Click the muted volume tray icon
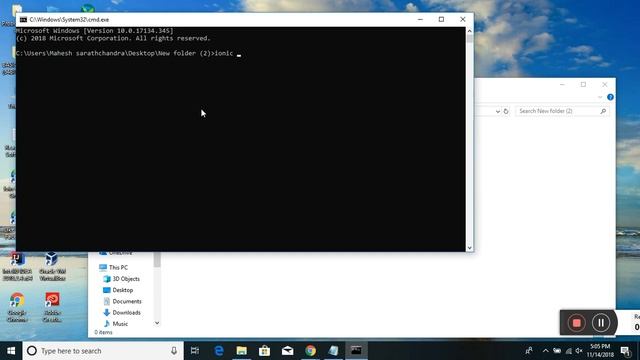Image resolution: width=640 pixels, height=360 pixels. [x=579, y=351]
